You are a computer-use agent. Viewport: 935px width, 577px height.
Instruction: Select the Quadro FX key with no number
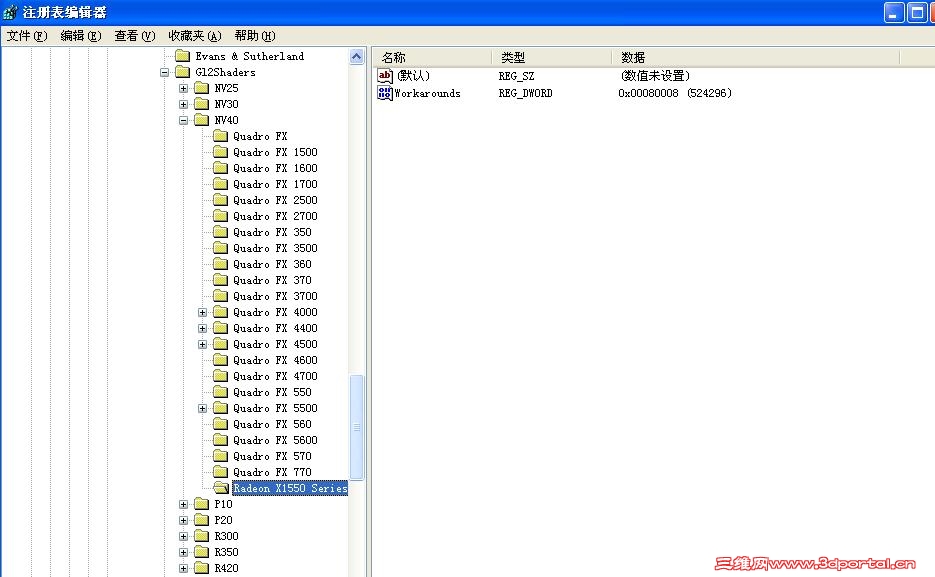point(260,137)
